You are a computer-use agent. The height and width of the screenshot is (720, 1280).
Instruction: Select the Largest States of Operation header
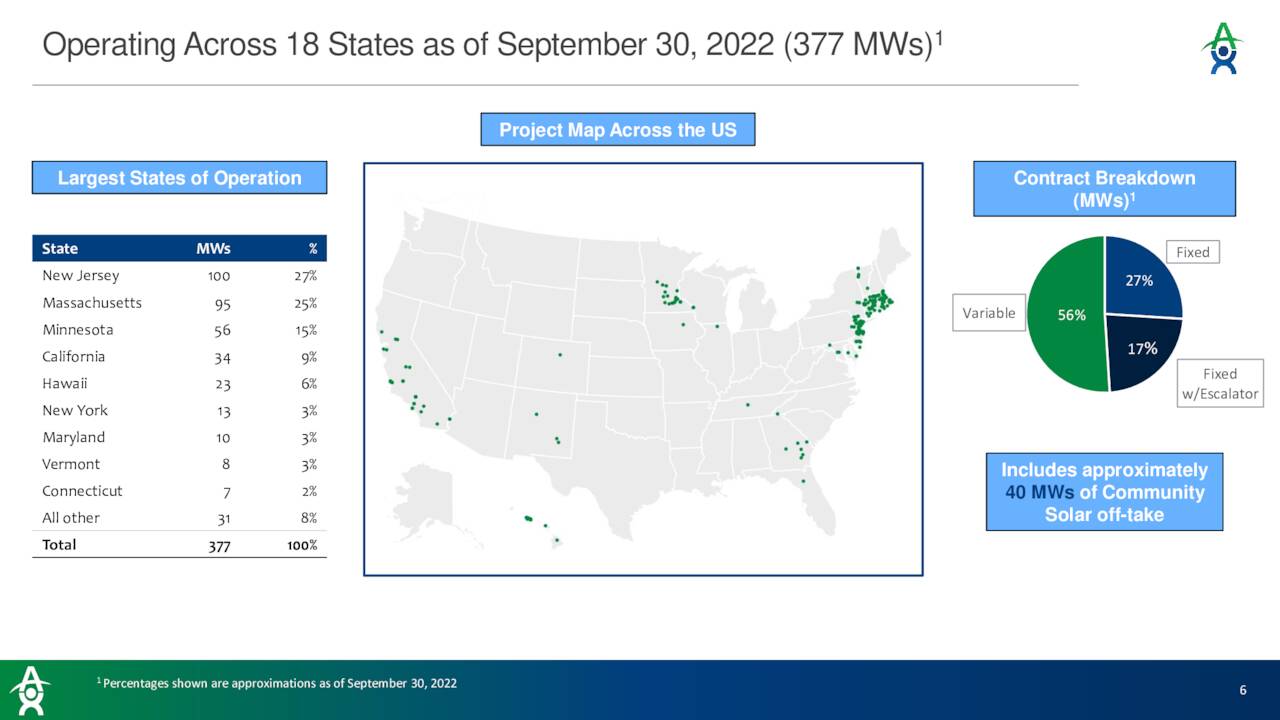179,177
